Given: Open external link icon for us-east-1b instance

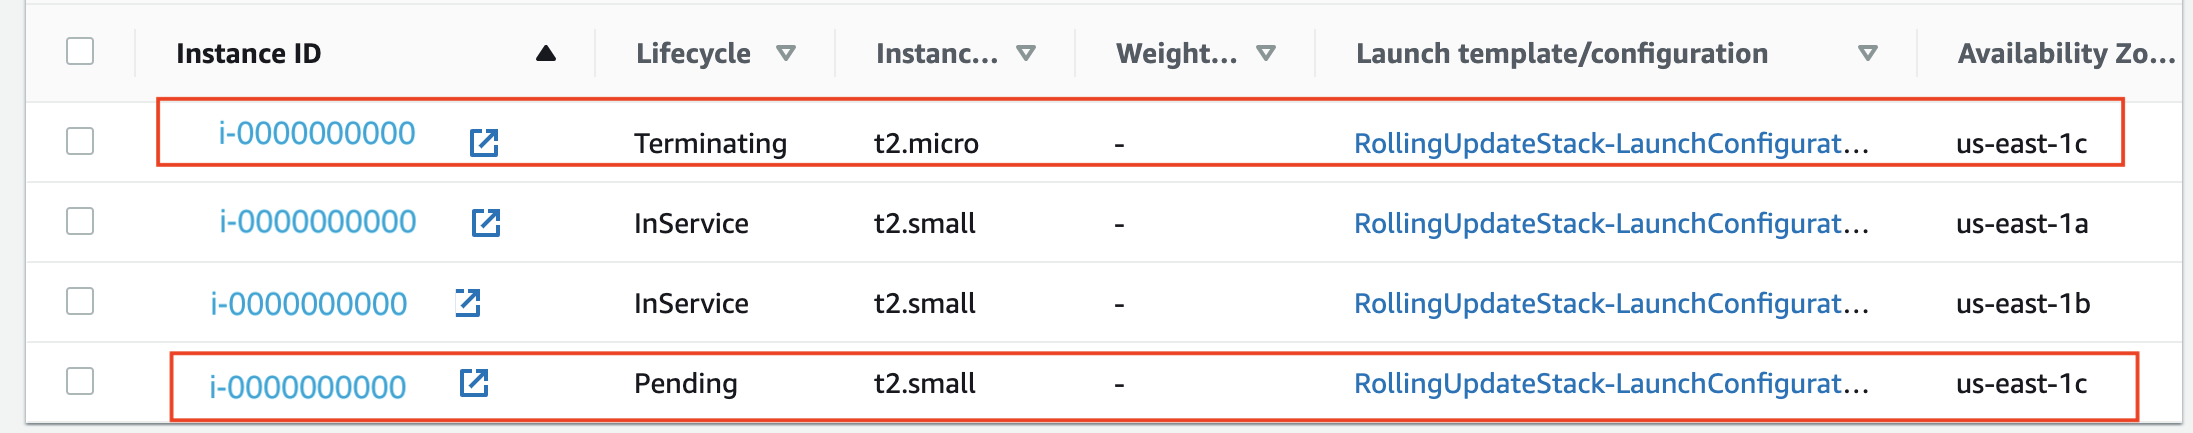Looking at the screenshot, I should point(468,302).
